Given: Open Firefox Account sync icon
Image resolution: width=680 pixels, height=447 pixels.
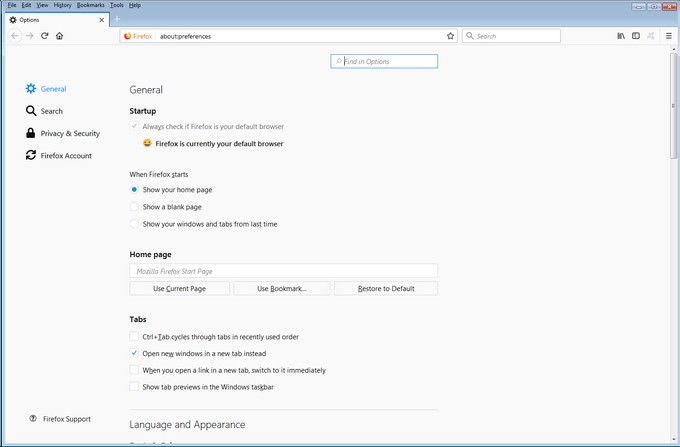Looking at the screenshot, I should point(31,155).
